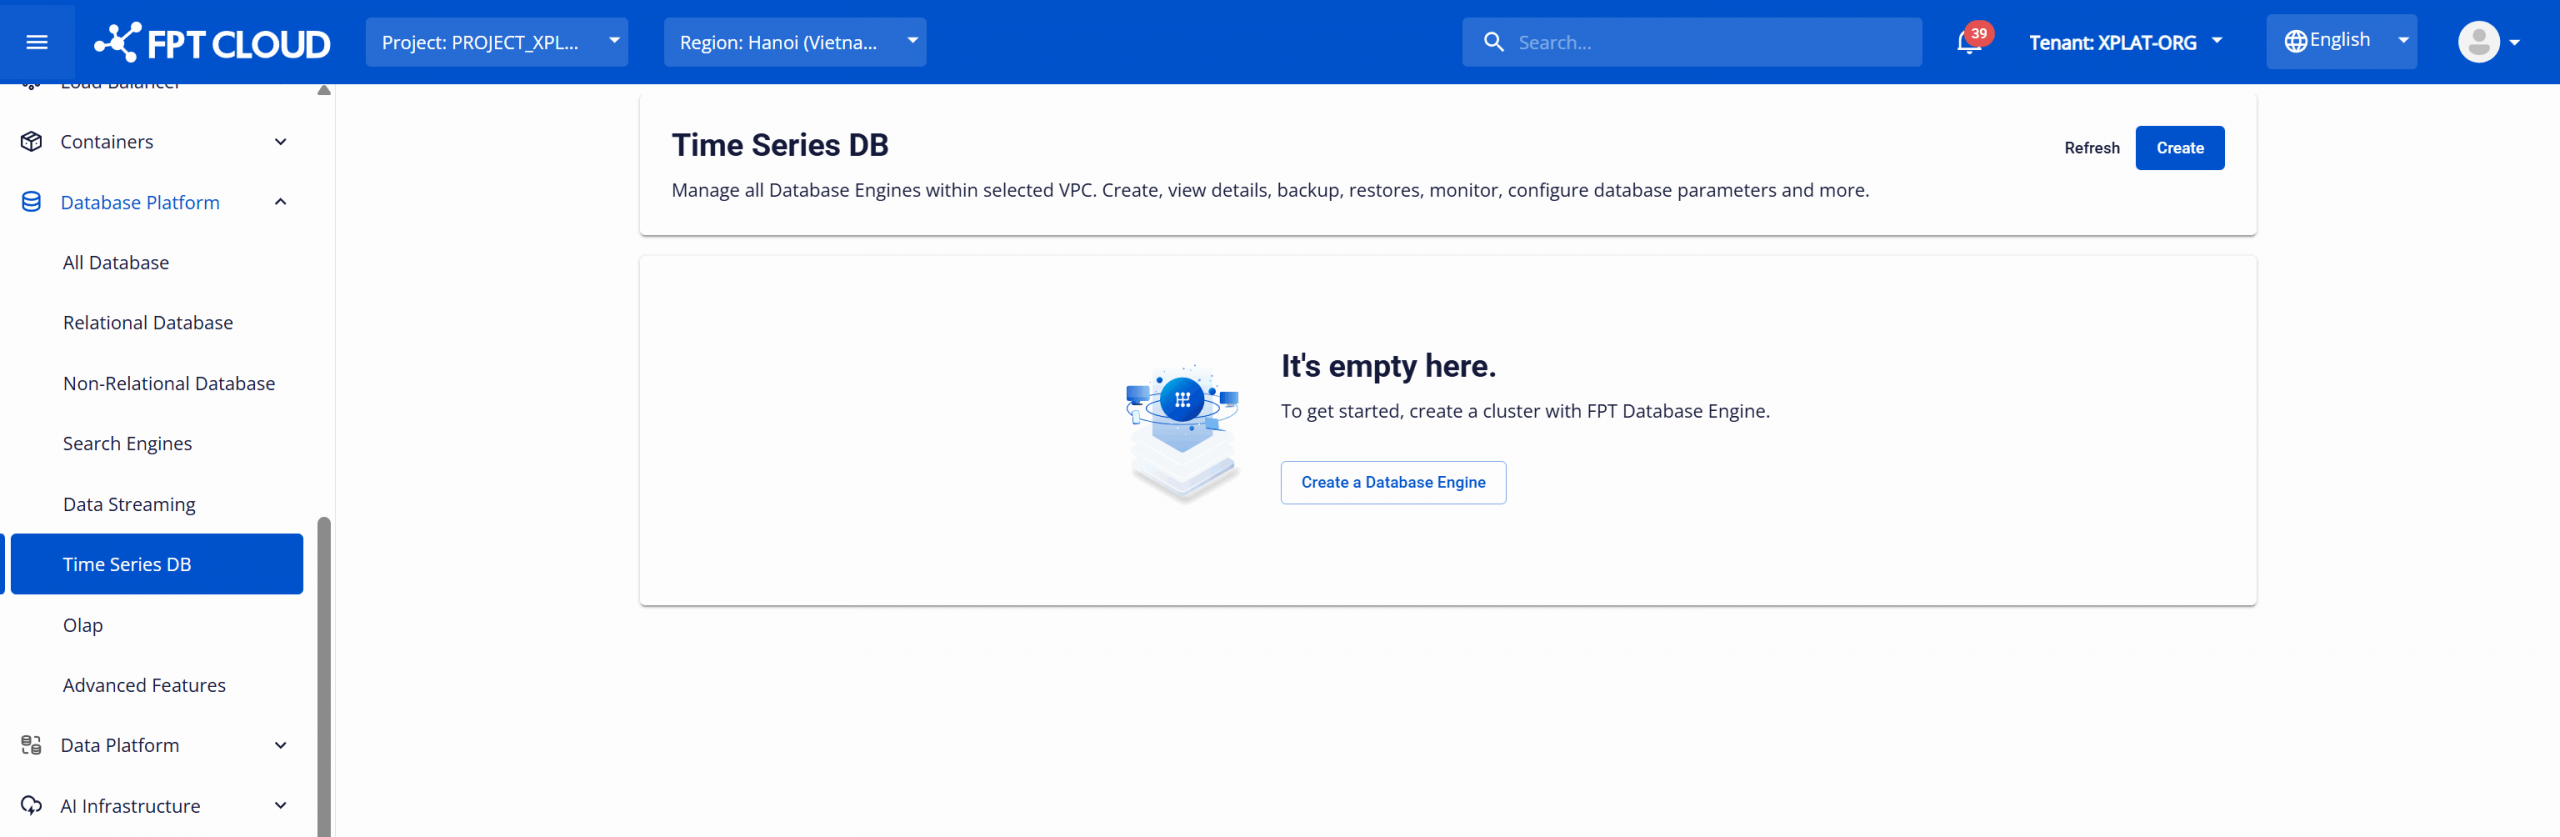Click the Containers cube icon
Image resolution: width=2560 pixels, height=837 pixels.
[x=31, y=141]
